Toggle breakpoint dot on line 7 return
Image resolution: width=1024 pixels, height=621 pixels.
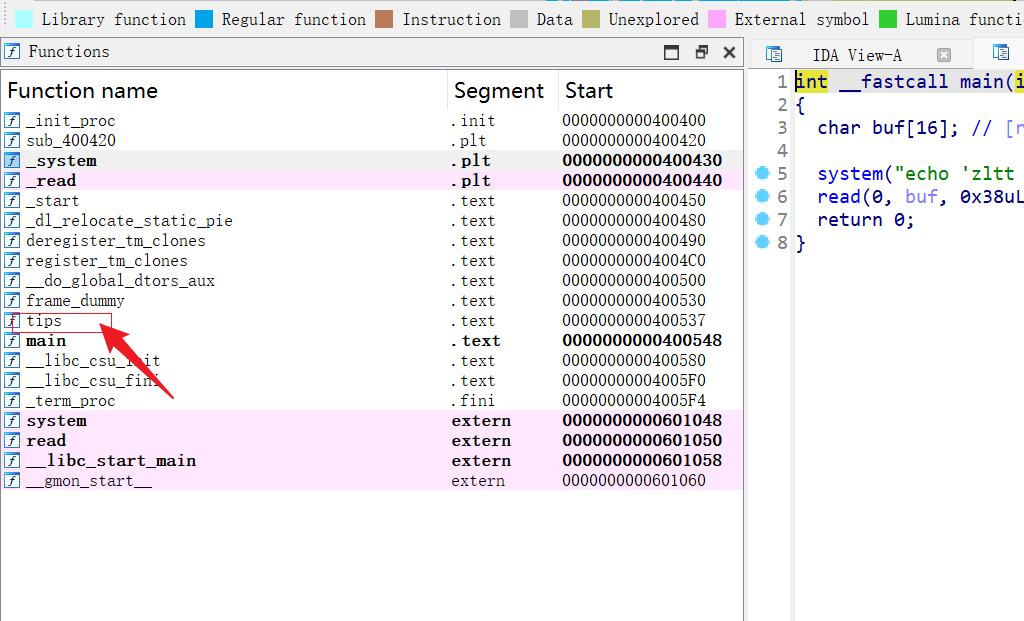tap(762, 220)
